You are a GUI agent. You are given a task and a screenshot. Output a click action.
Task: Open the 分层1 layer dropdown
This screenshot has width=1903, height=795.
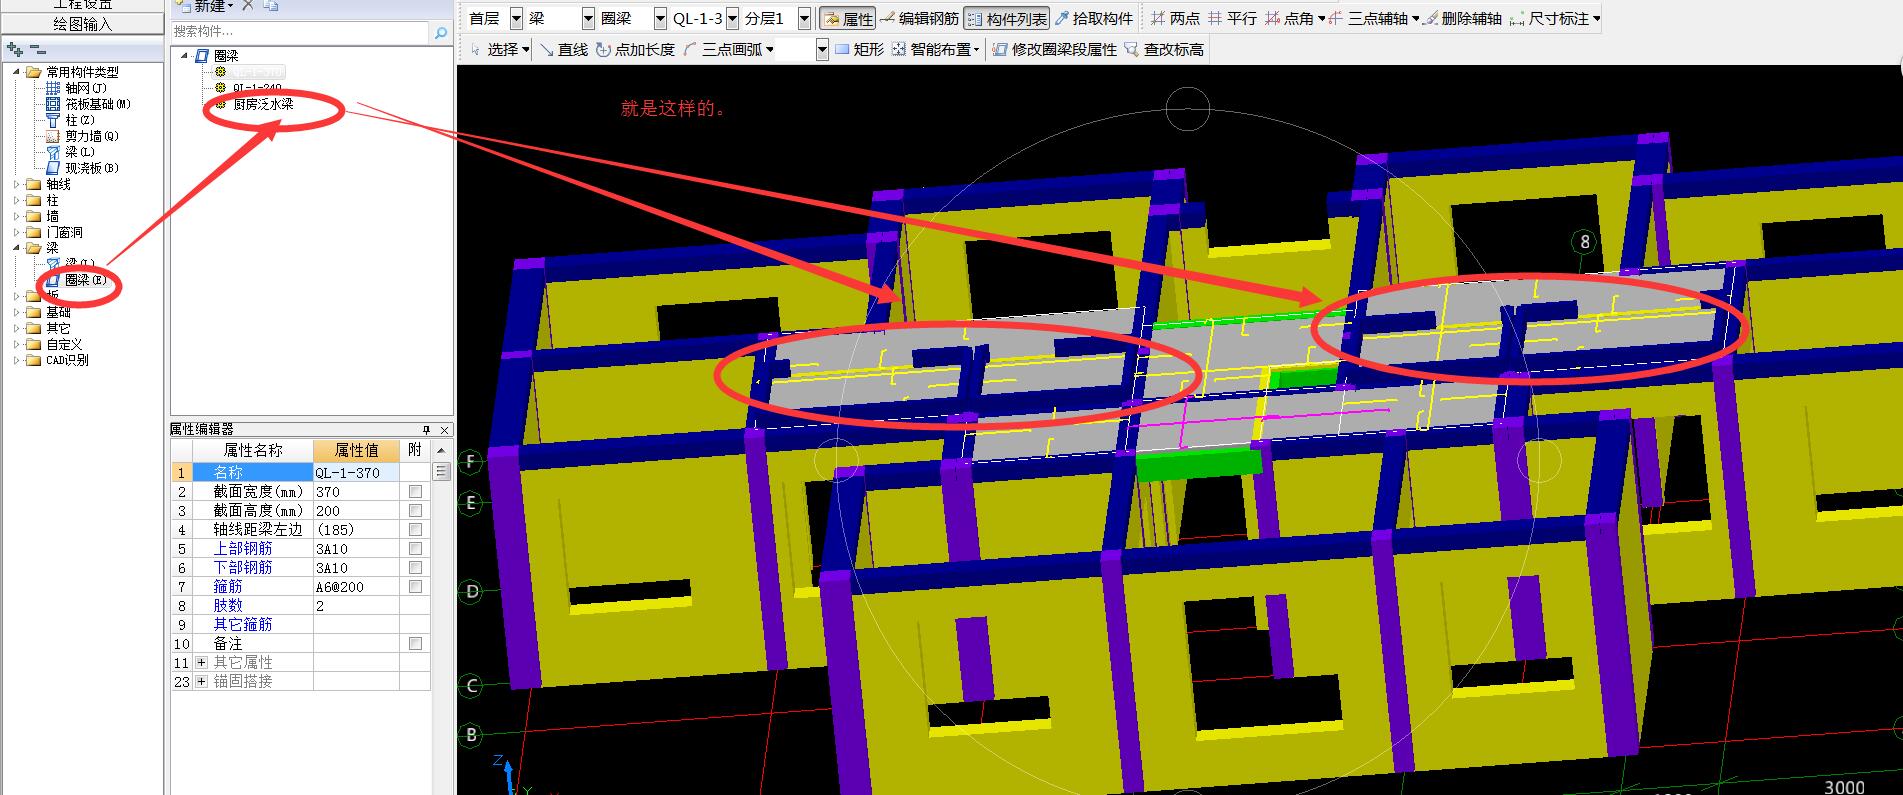coord(804,19)
